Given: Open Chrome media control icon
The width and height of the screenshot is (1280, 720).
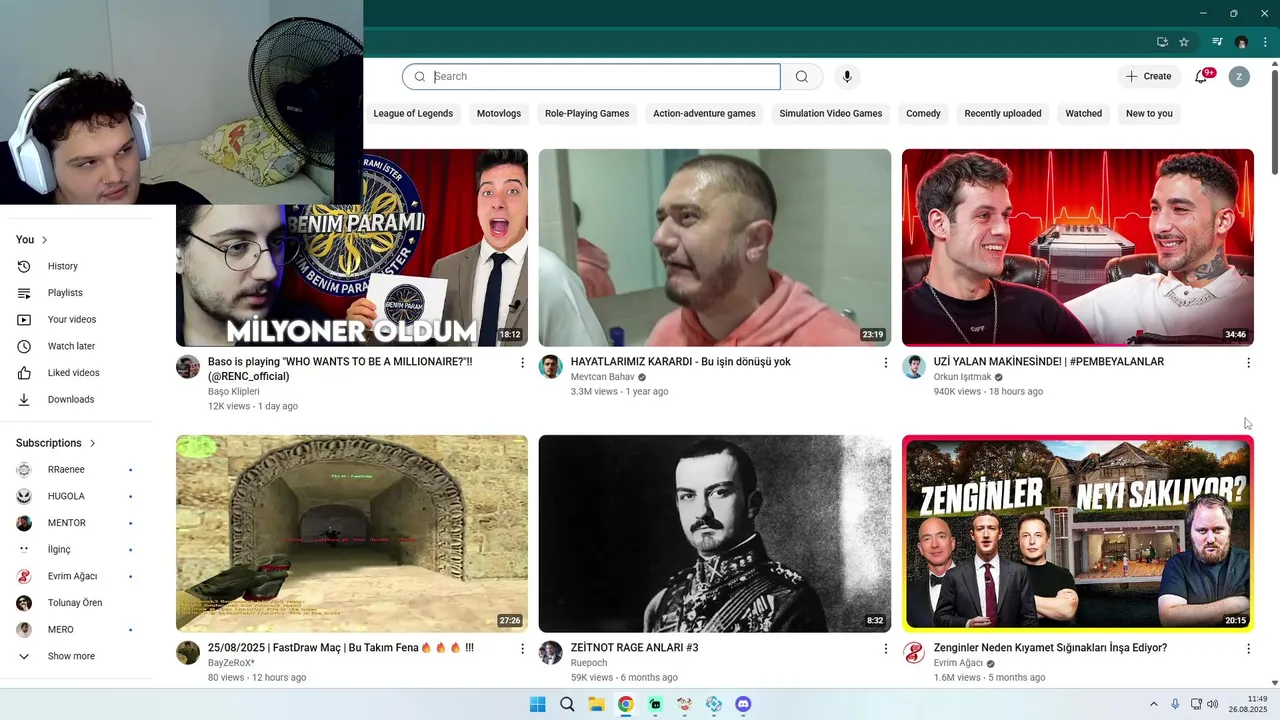Looking at the screenshot, I should (x=1217, y=42).
